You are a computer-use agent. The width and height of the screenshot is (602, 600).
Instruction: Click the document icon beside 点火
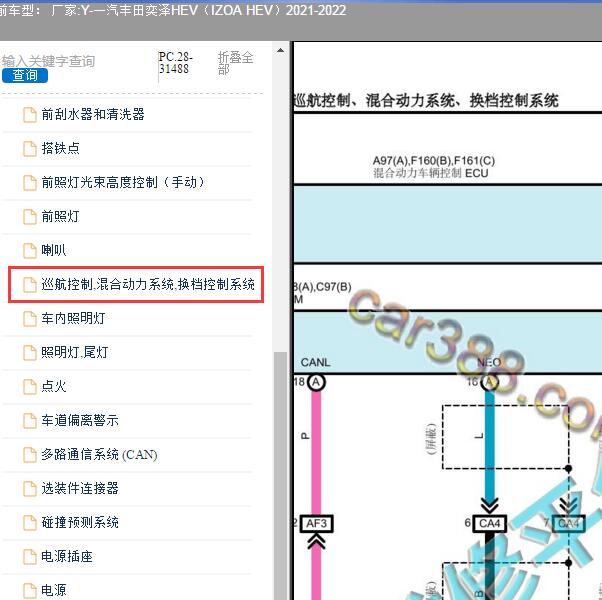click(x=30, y=387)
